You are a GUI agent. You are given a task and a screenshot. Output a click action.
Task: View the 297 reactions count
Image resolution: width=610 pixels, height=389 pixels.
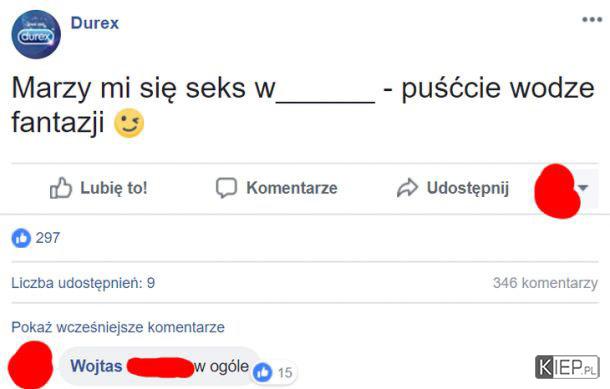click(48, 238)
